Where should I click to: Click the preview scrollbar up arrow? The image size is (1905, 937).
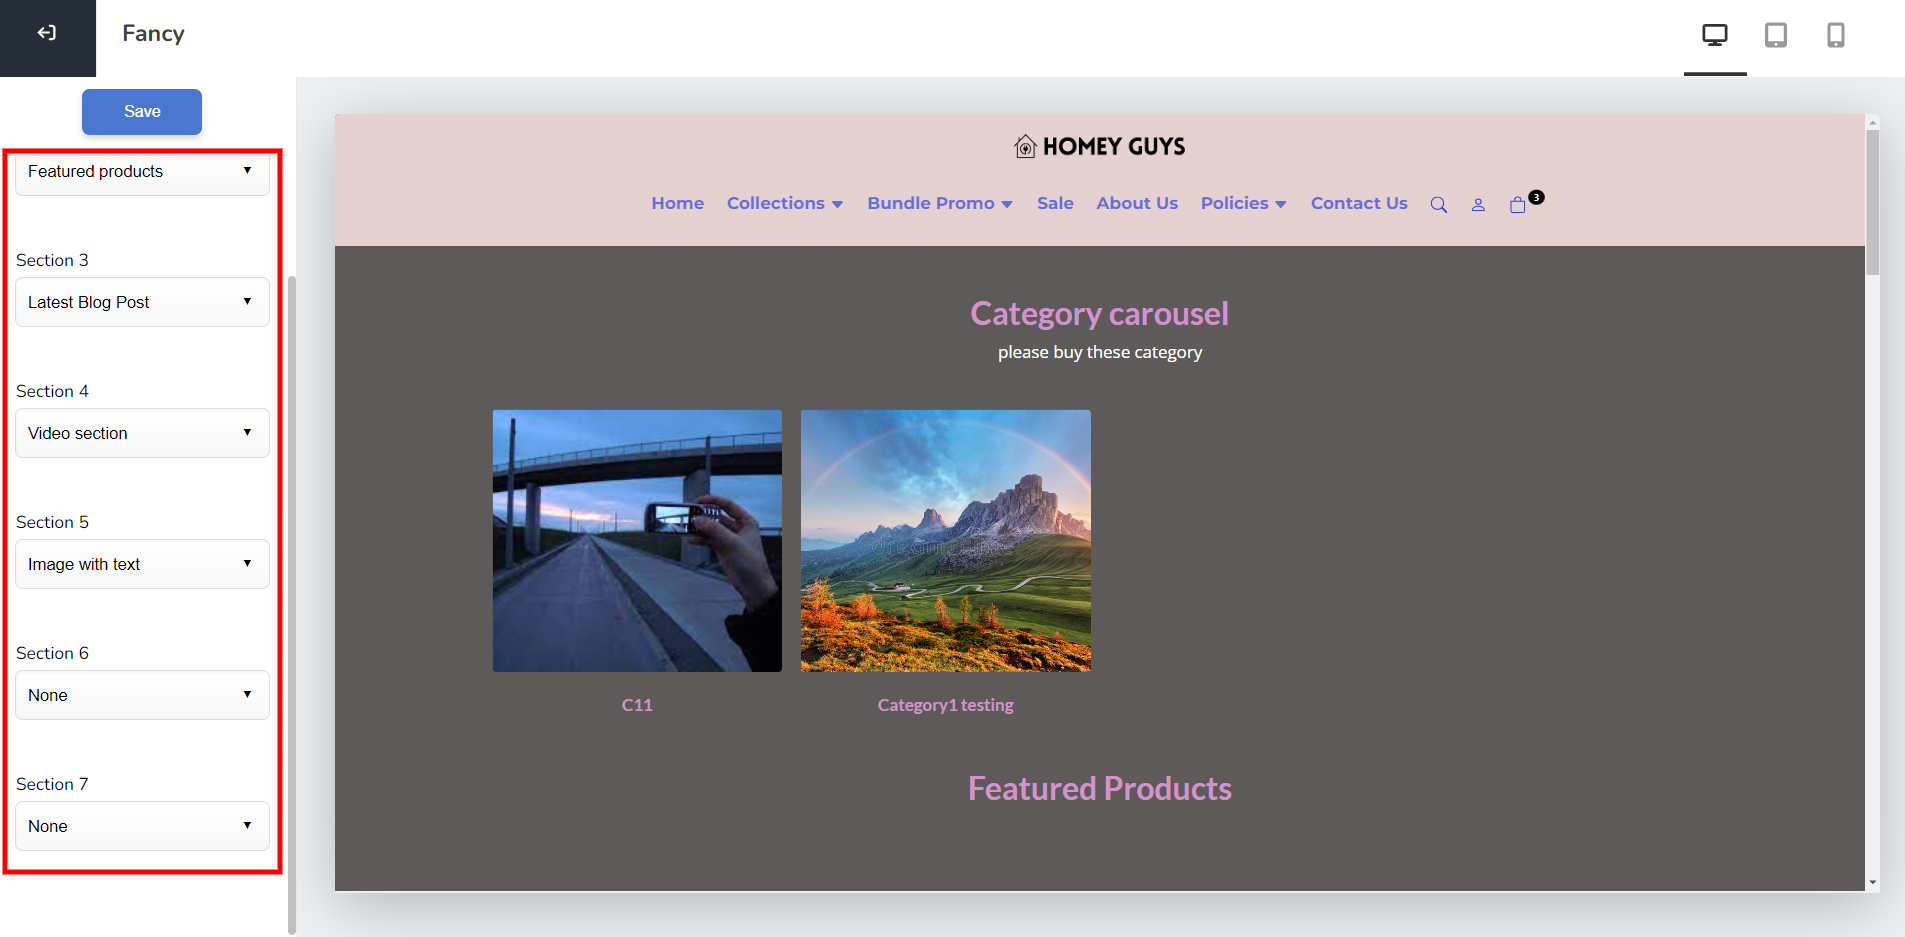coord(1873,122)
